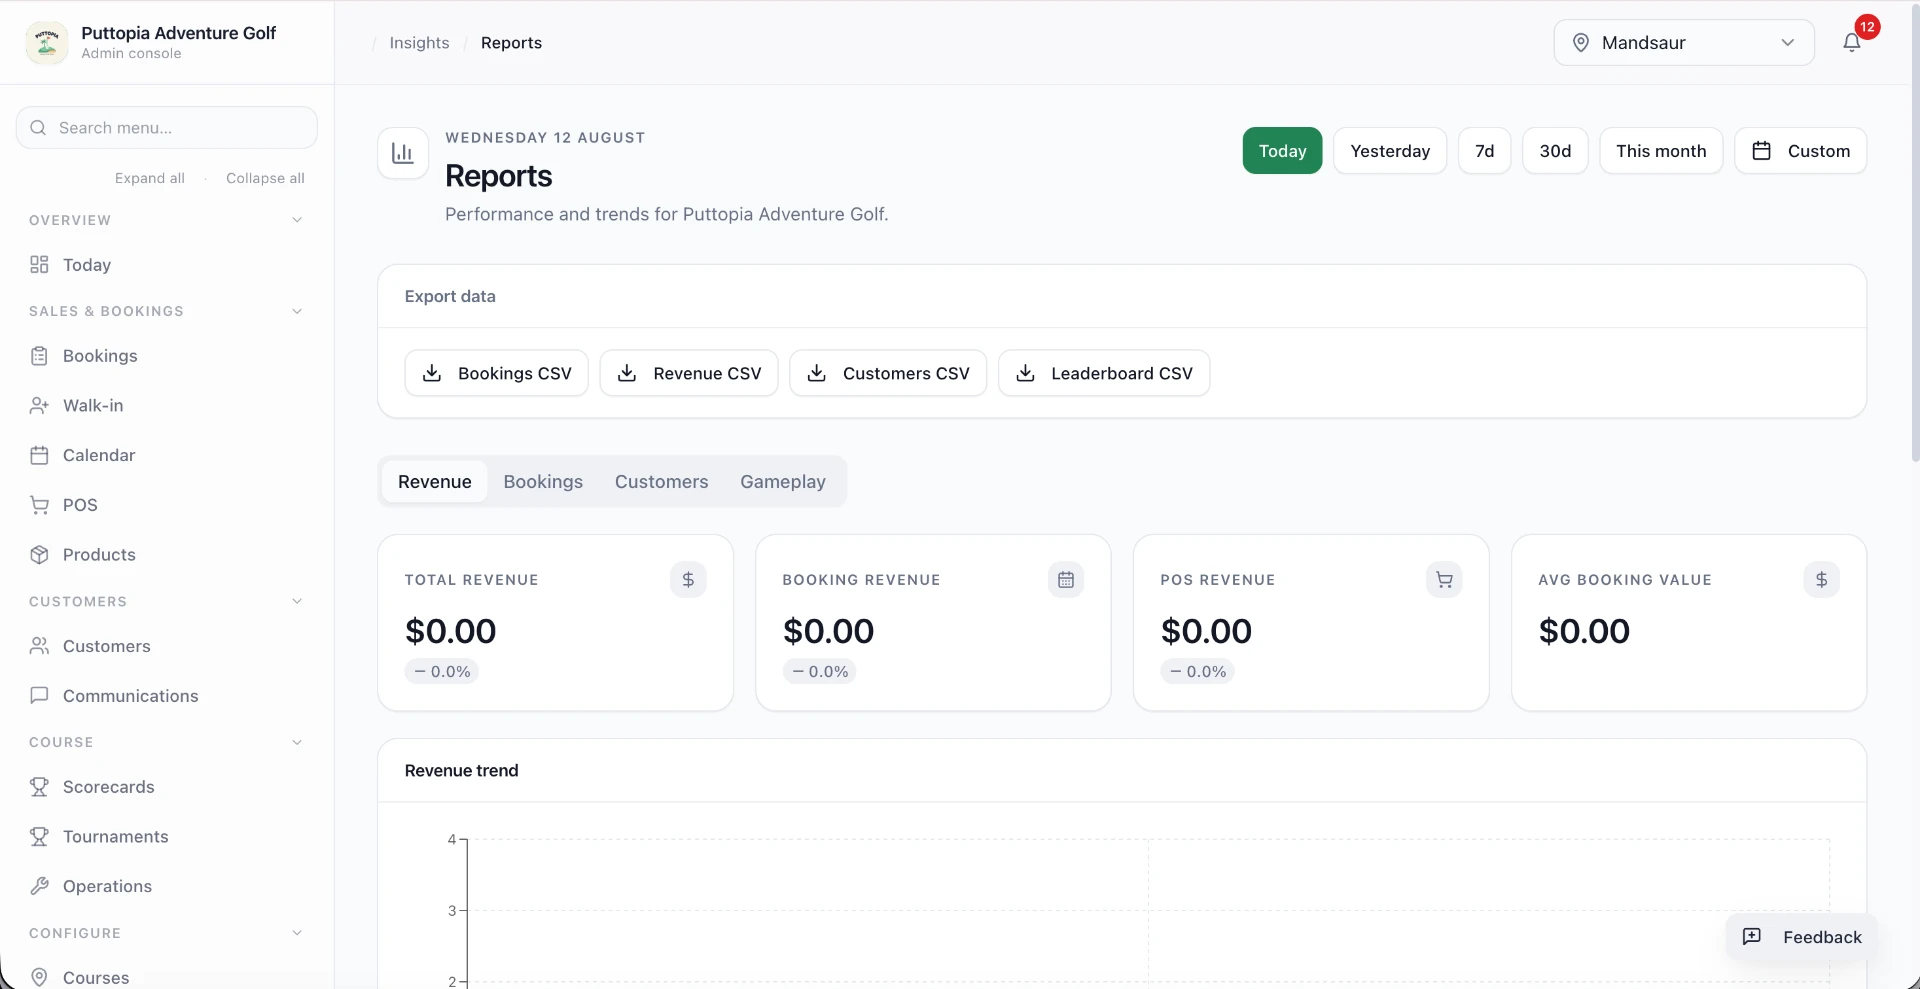
Task: Open Walk-in in the sidebar
Action: pyautogui.click(x=166, y=406)
